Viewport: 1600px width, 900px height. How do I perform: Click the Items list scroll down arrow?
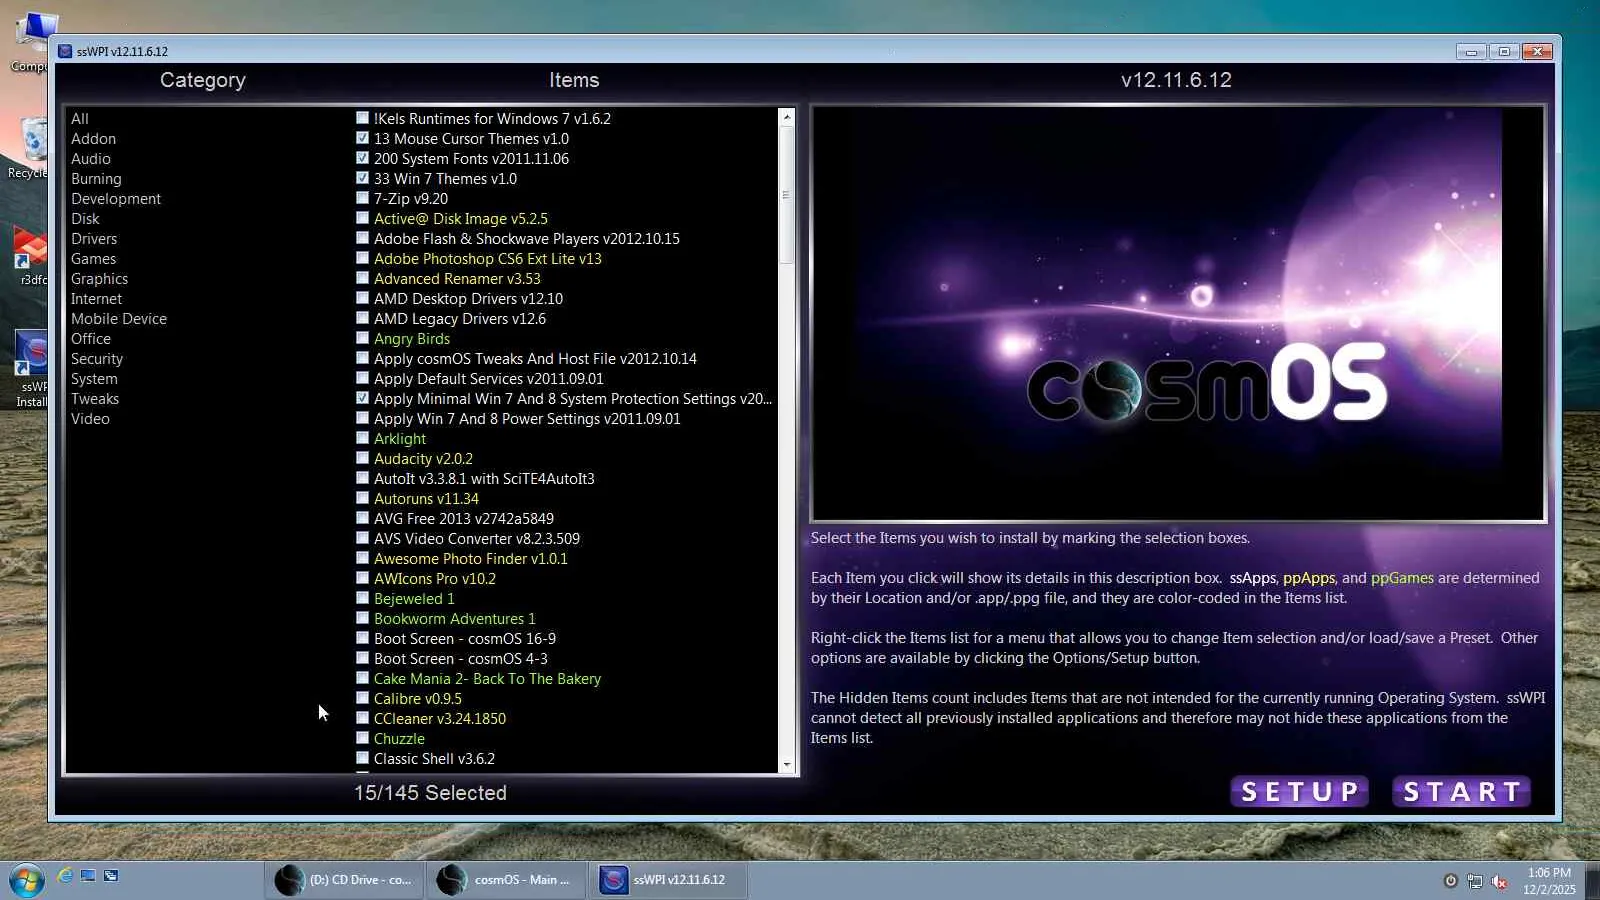tap(787, 765)
